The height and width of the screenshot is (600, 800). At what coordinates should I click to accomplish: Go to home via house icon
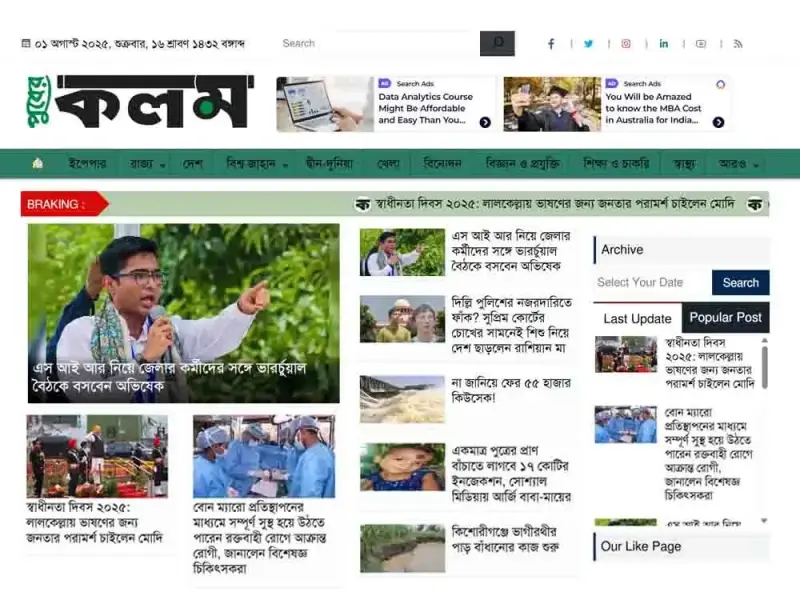(37, 163)
